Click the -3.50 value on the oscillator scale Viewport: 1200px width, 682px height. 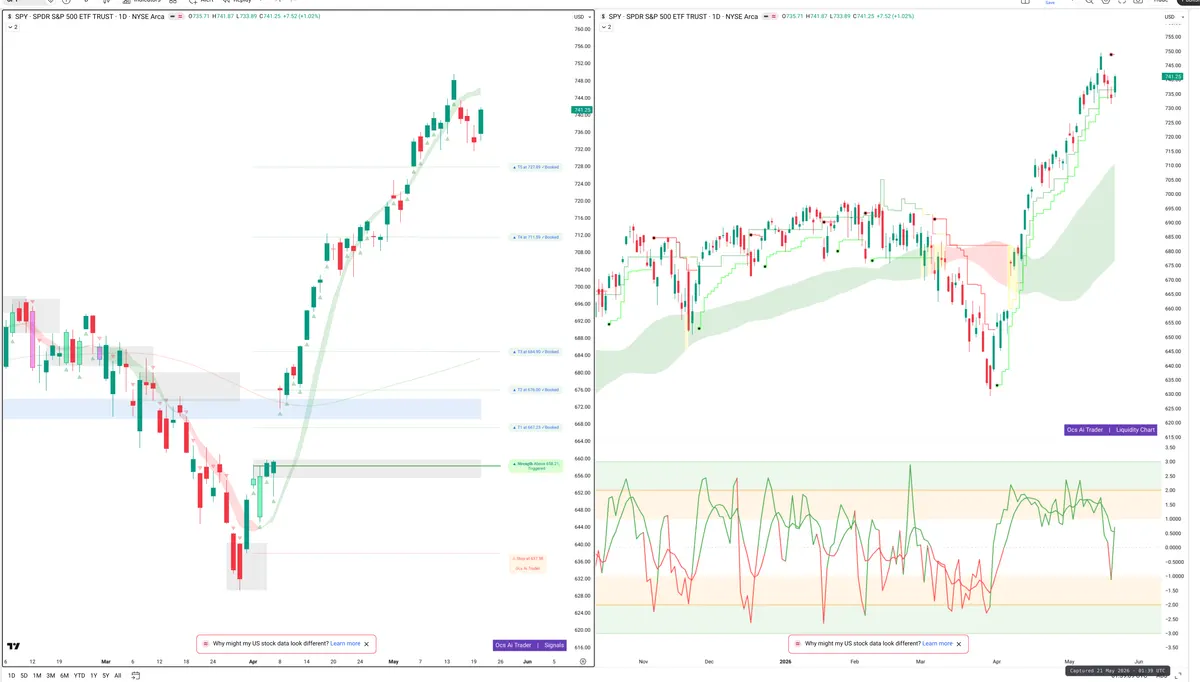pyautogui.click(x=1171, y=648)
